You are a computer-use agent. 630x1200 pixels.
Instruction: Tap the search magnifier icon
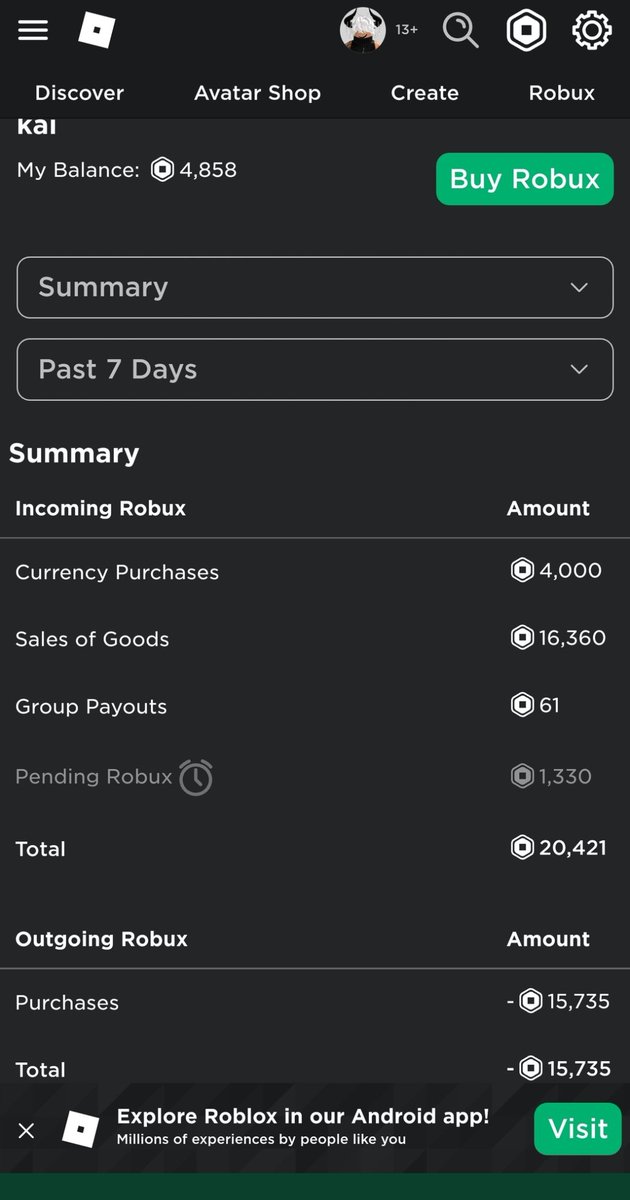click(460, 31)
